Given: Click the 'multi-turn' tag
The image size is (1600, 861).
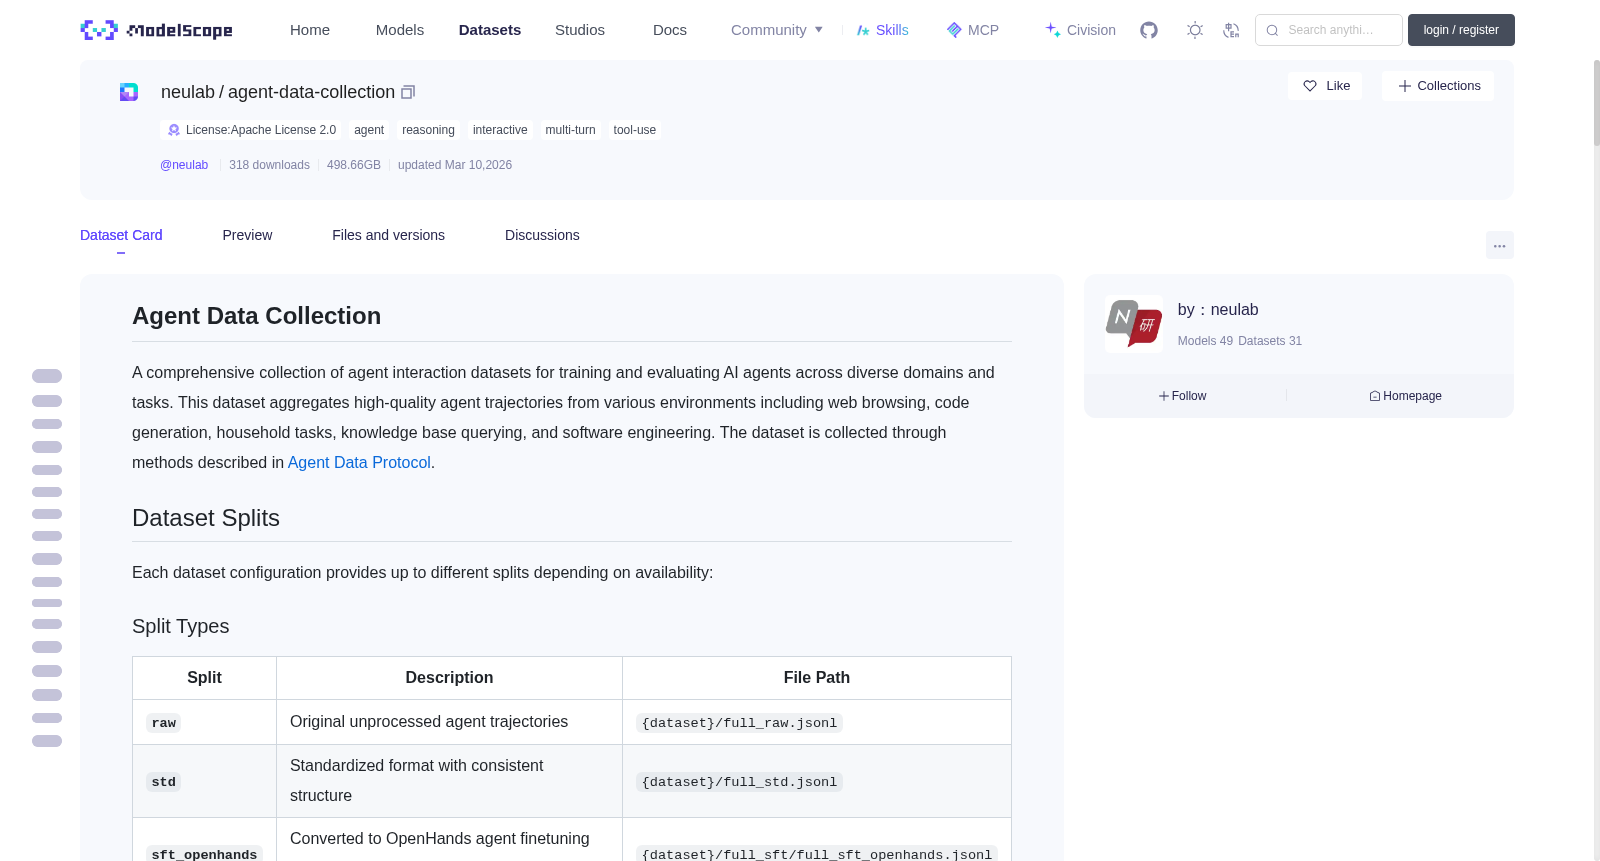Looking at the screenshot, I should [570, 130].
